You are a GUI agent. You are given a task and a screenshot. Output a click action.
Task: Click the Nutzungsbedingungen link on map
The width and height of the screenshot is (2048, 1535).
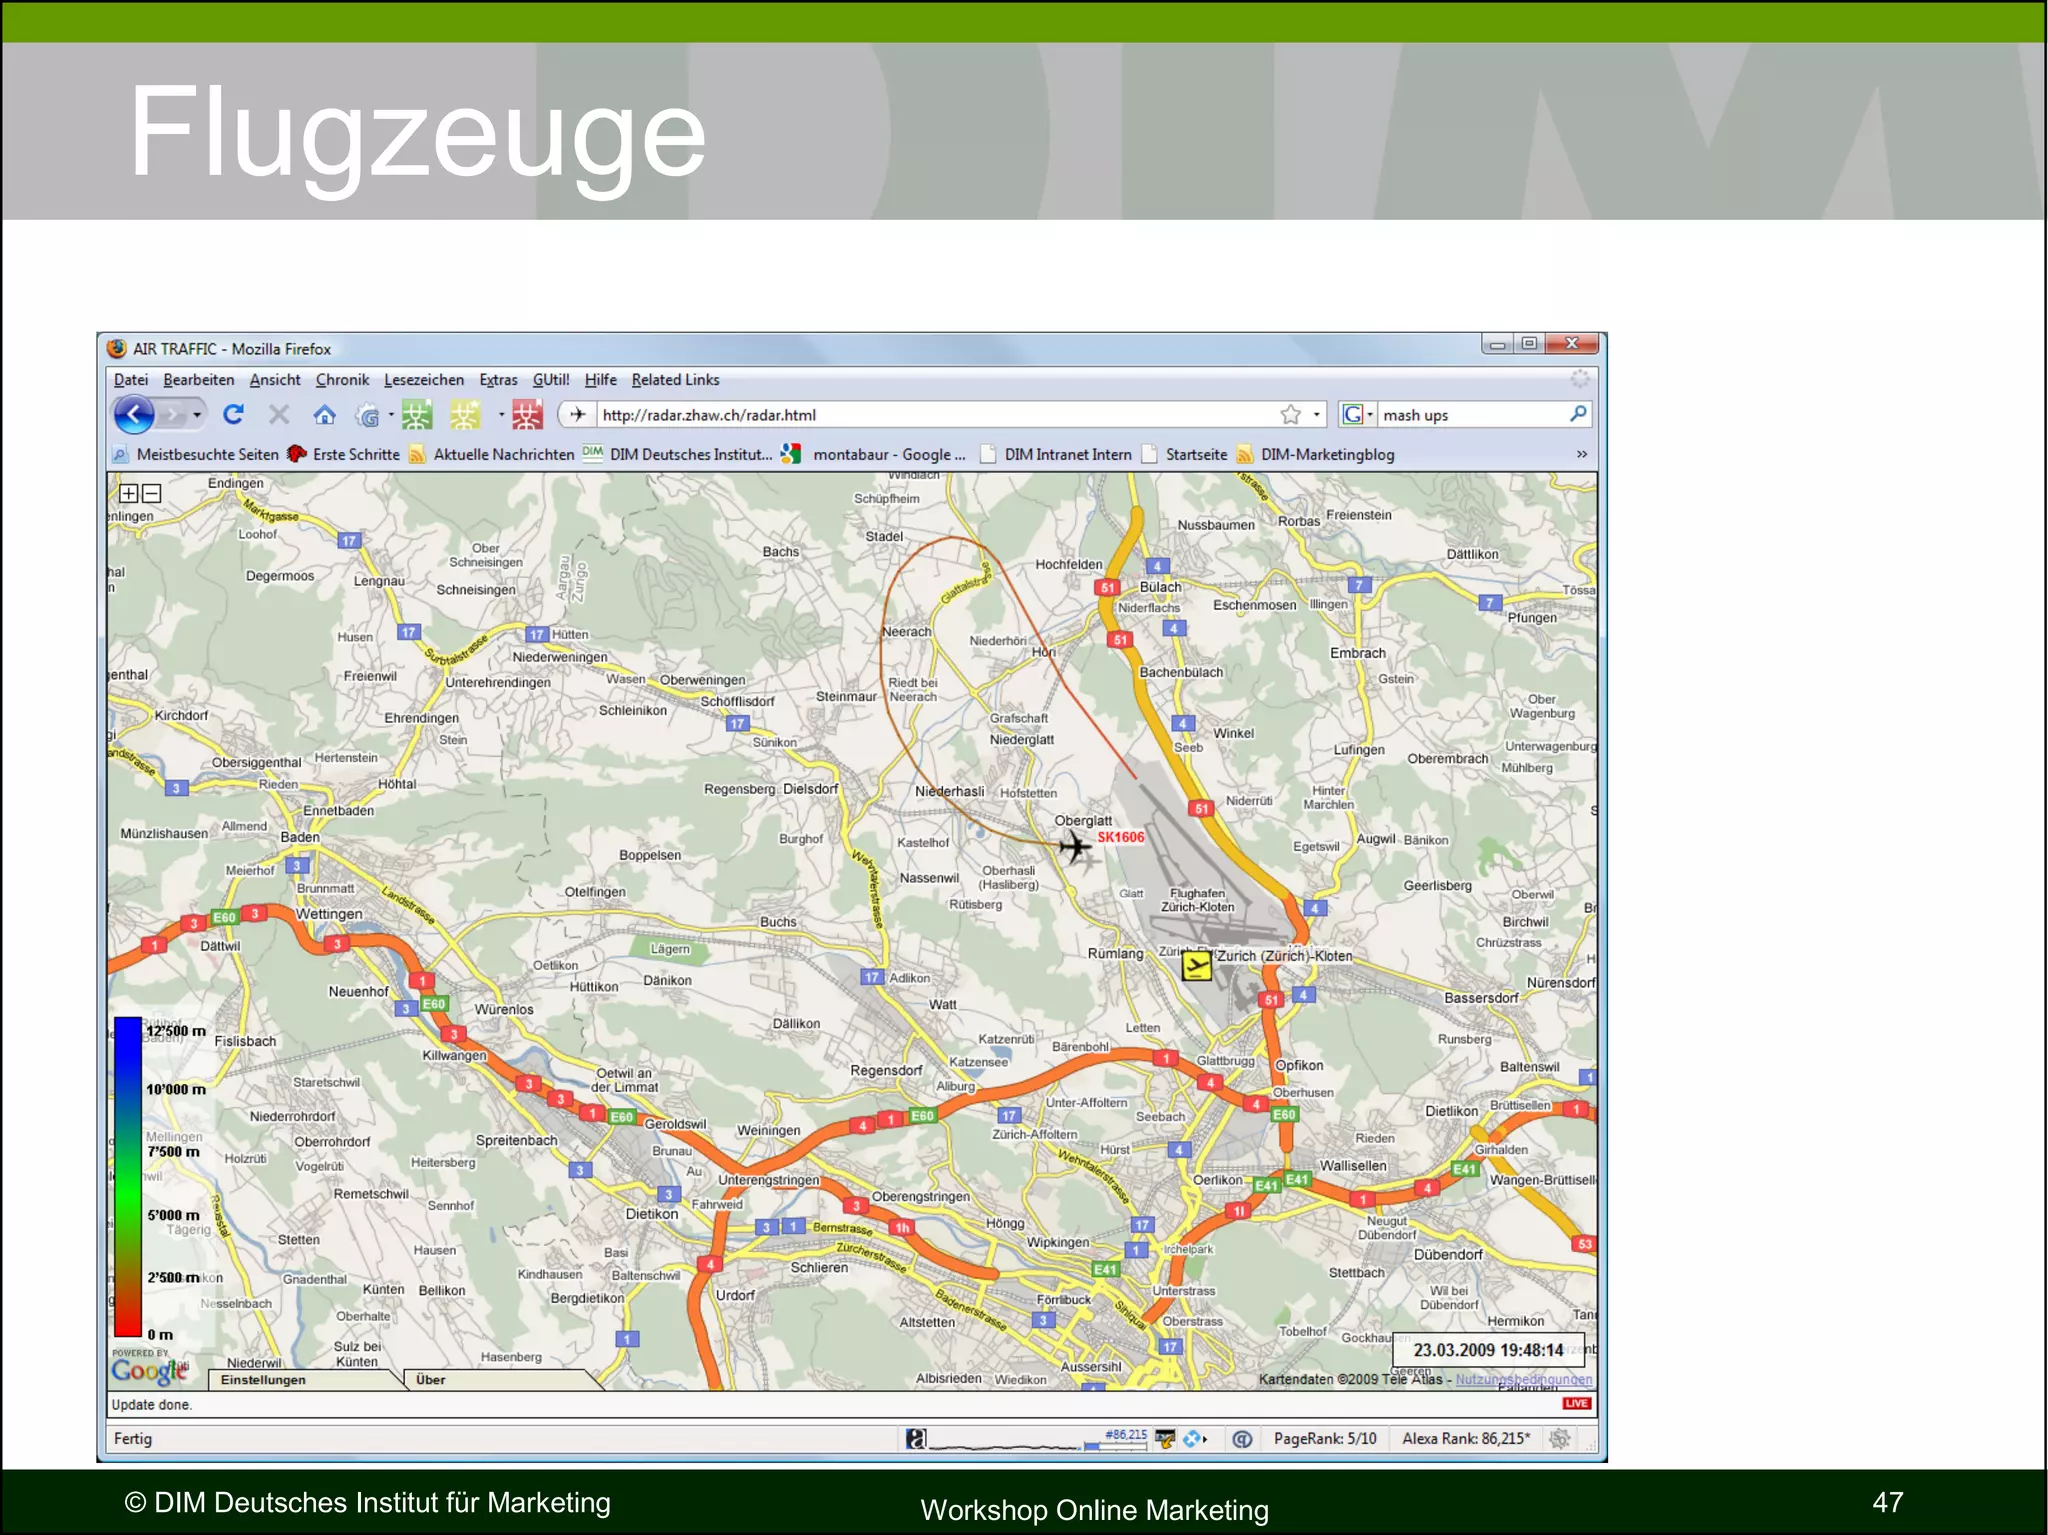(1523, 1379)
